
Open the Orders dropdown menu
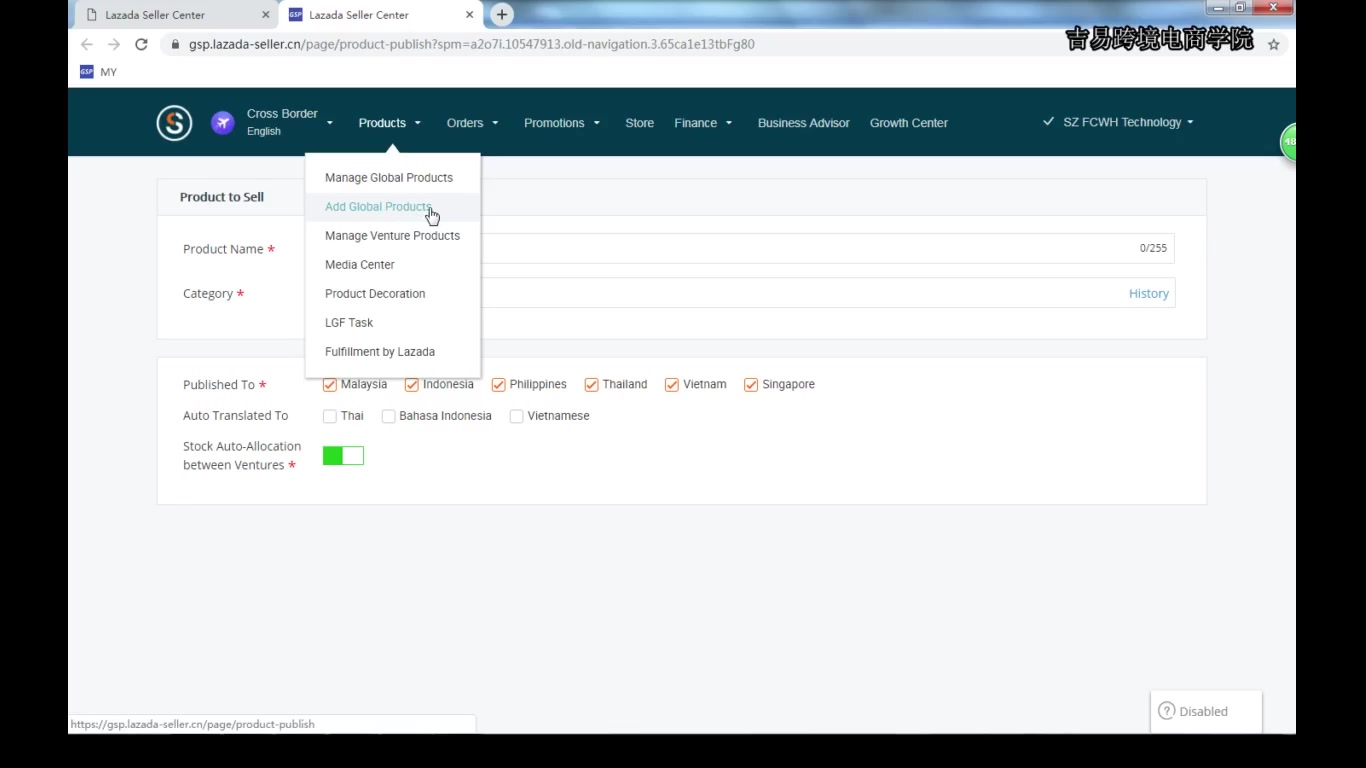point(472,123)
